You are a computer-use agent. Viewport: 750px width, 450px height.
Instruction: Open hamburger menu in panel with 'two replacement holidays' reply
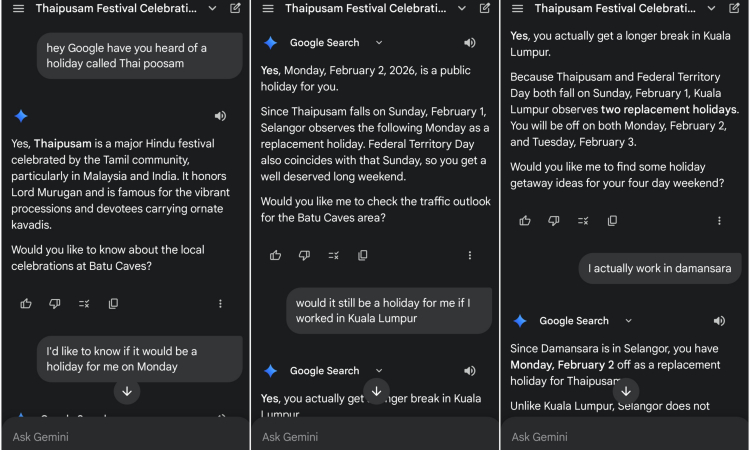coord(518,9)
